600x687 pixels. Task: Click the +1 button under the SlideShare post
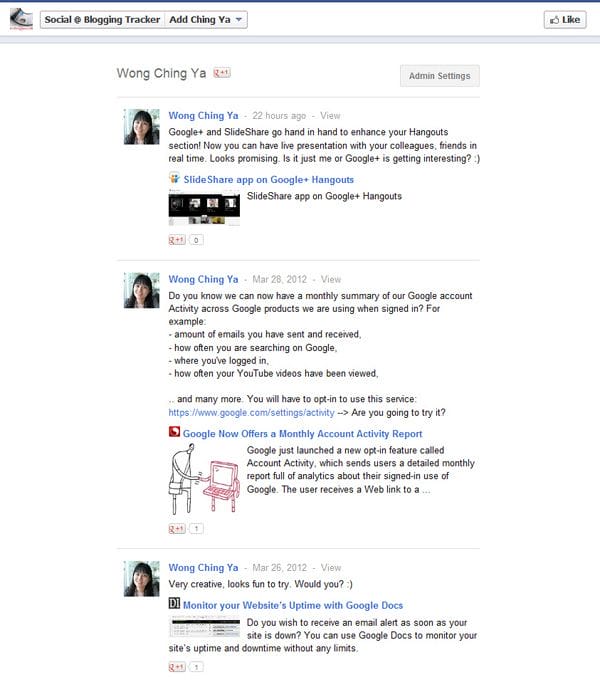(x=177, y=240)
